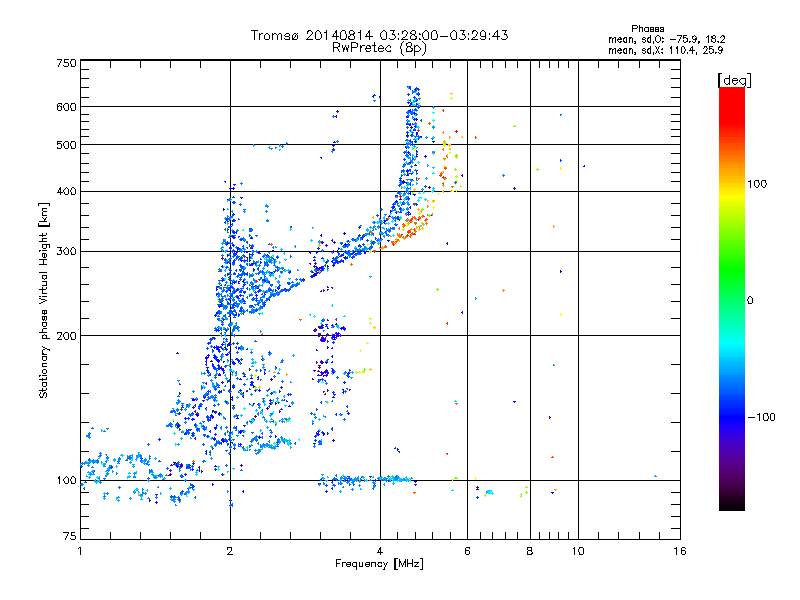This screenshot has width=800, height=600.
Task: Click the '[deg]' colorbar unit label
Action: [x=734, y=80]
